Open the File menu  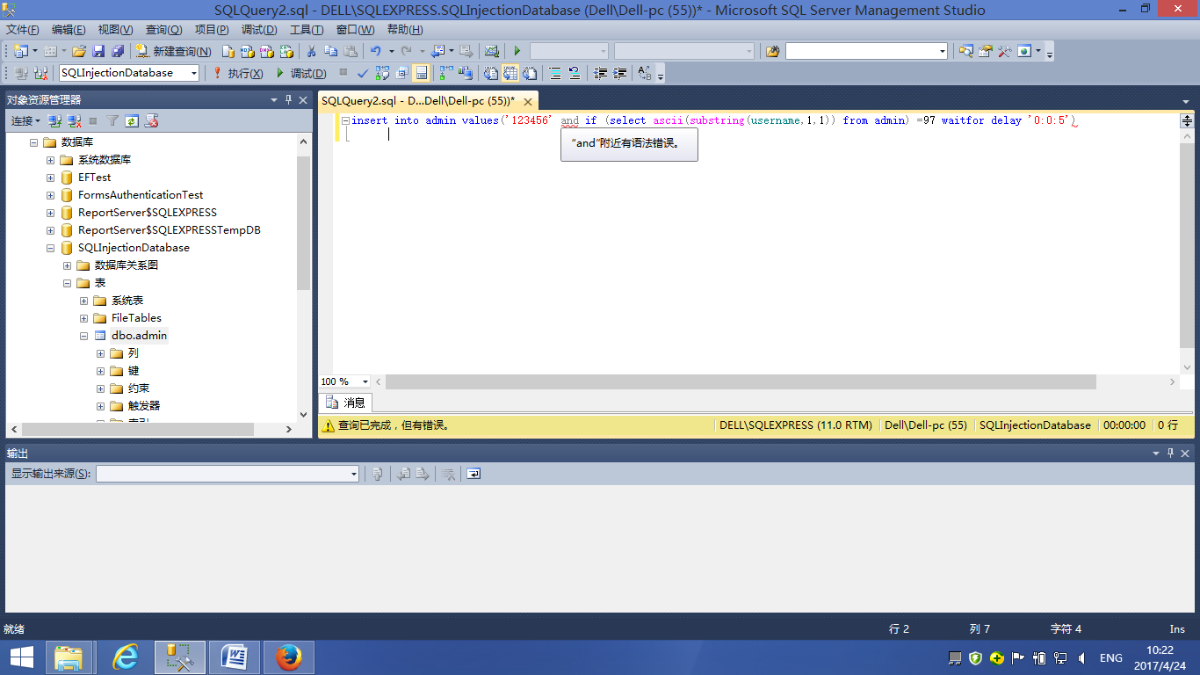[22, 30]
